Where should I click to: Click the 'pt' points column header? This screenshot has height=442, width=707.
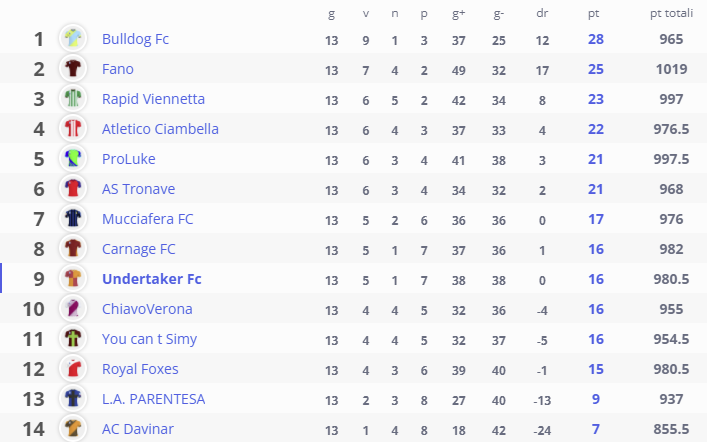(x=593, y=14)
